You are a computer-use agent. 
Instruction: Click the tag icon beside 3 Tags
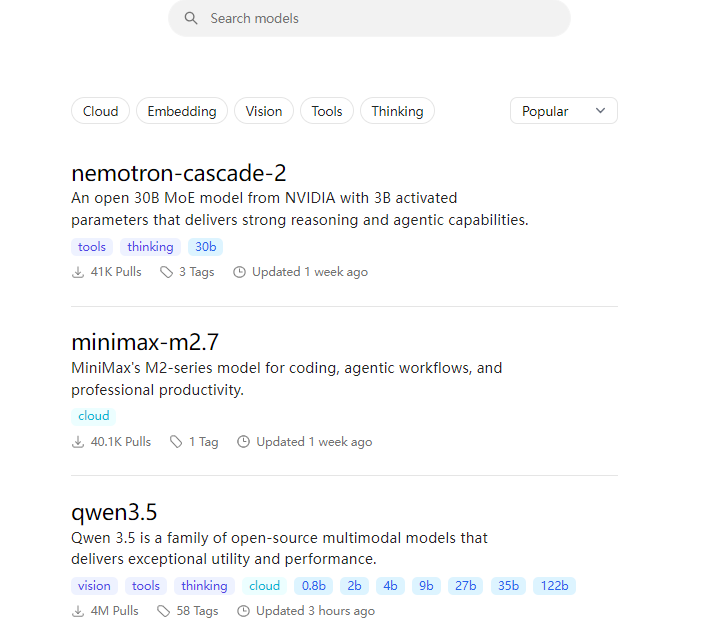(x=166, y=272)
